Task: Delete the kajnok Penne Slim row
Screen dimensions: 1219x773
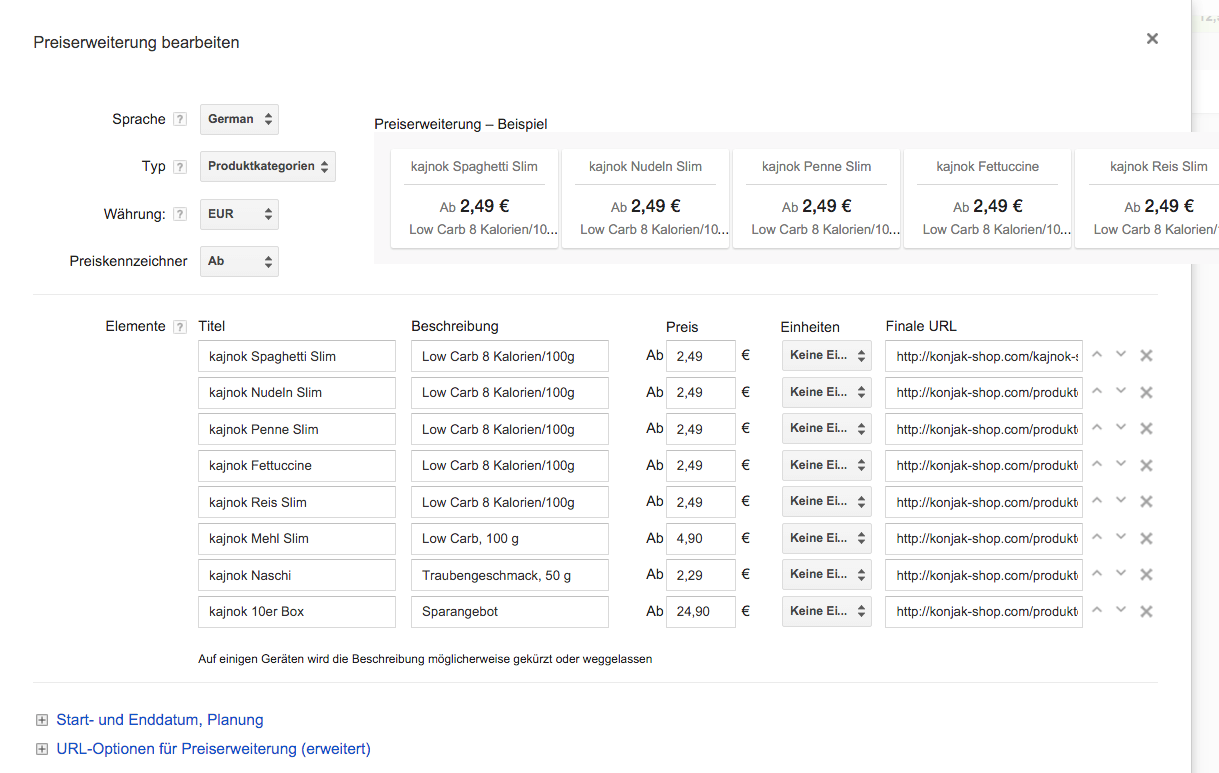Action: coord(1147,429)
